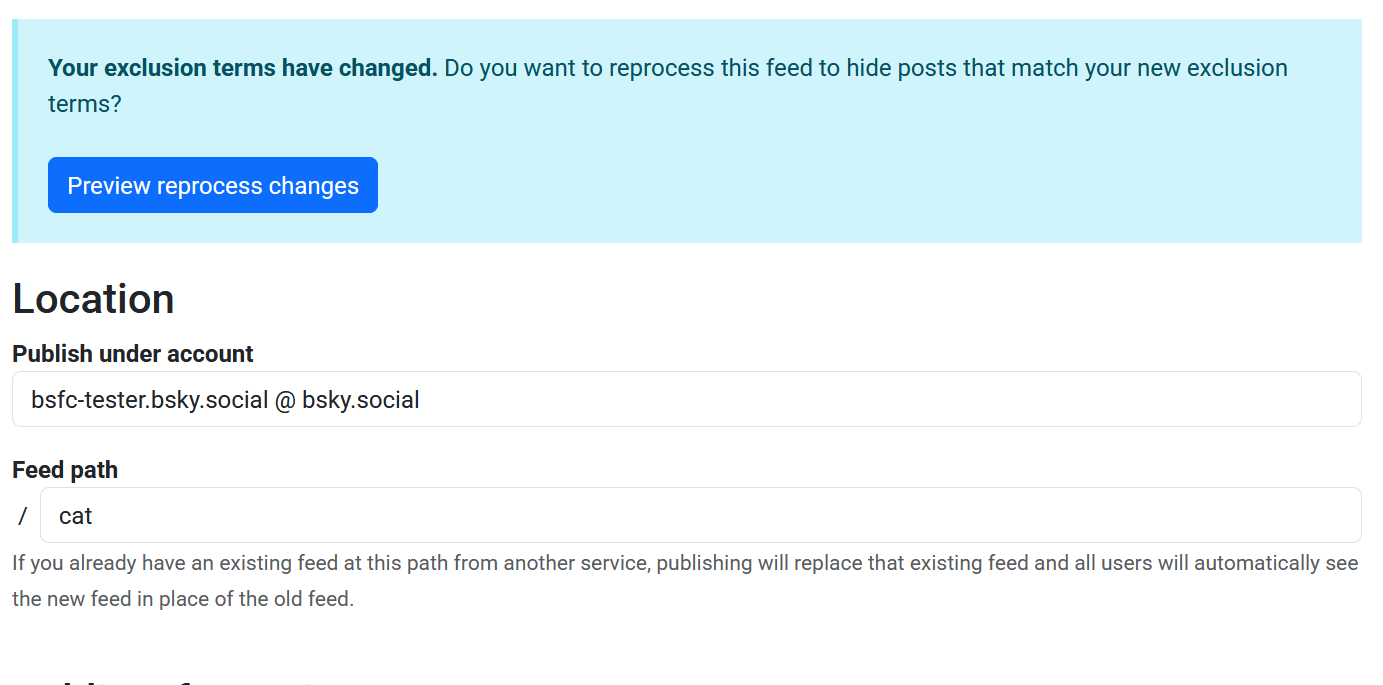Click the partially visible heading at the bottom
Viewport: 1383px width, 685px height.
160,680
